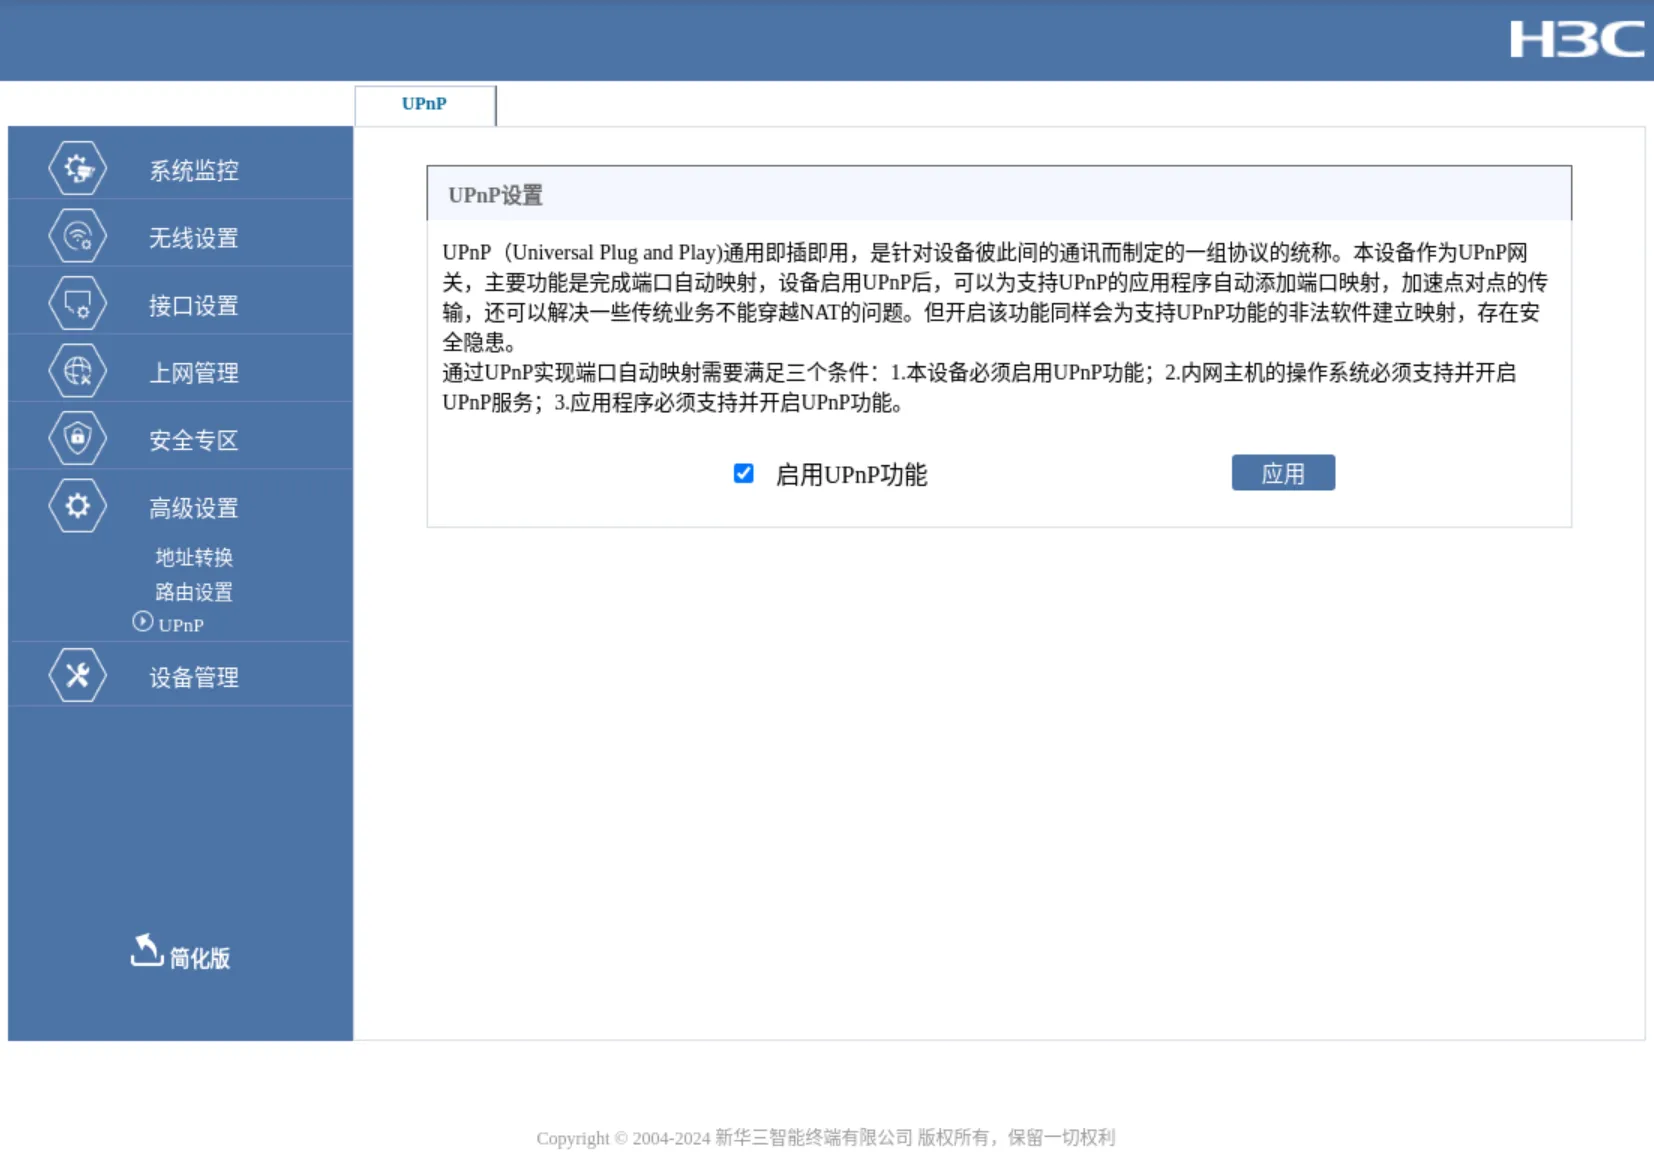Expand the 设备管理 menu label

194,677
